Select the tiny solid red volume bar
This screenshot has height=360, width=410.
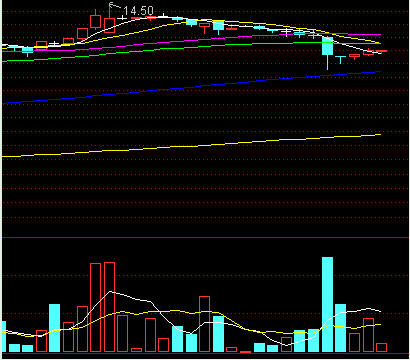245,352
